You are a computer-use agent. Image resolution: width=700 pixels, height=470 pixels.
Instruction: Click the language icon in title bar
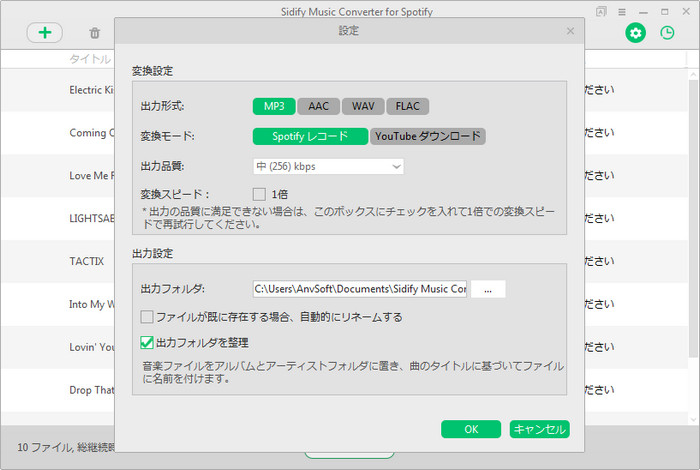coord(601,12)
